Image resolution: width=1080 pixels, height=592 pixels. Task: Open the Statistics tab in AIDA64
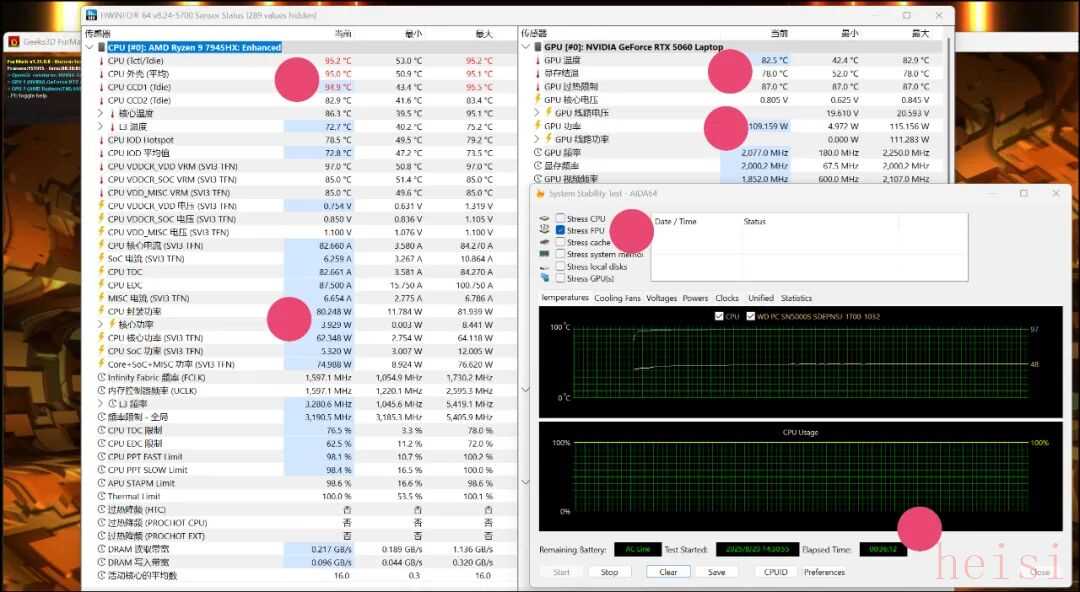coord(796,298)
